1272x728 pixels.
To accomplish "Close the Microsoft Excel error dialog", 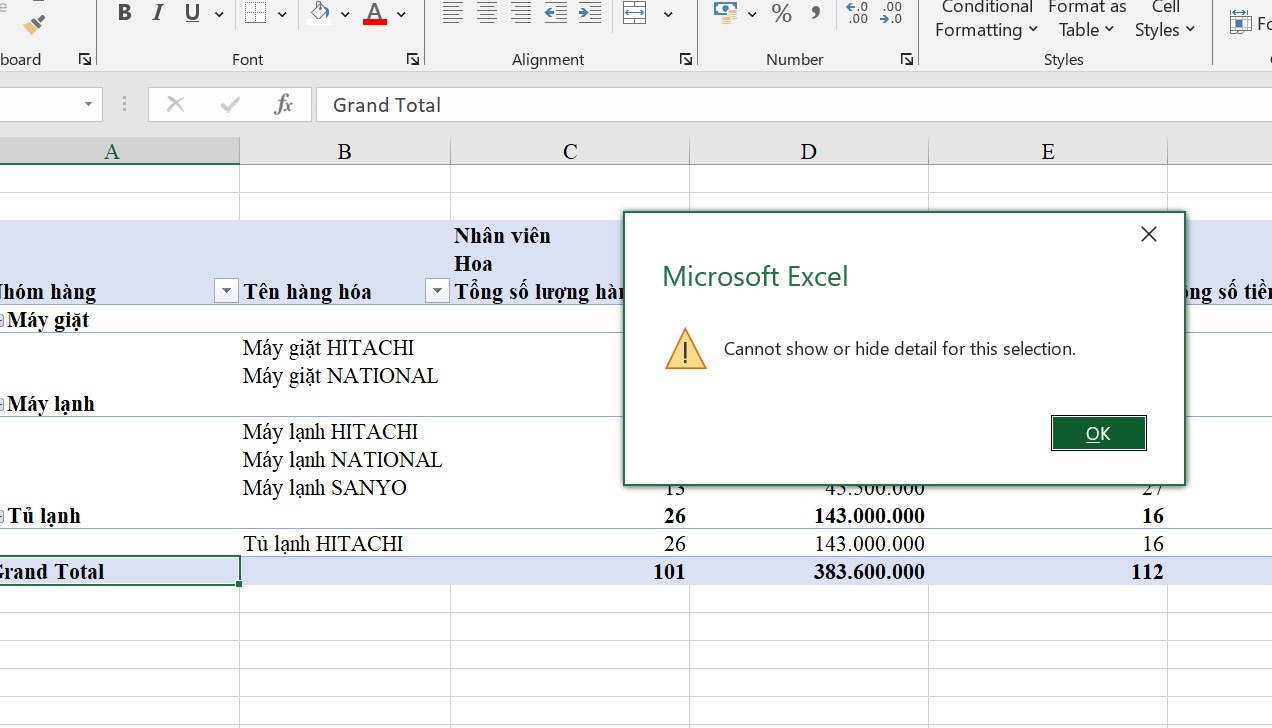I will point(1149,234).
